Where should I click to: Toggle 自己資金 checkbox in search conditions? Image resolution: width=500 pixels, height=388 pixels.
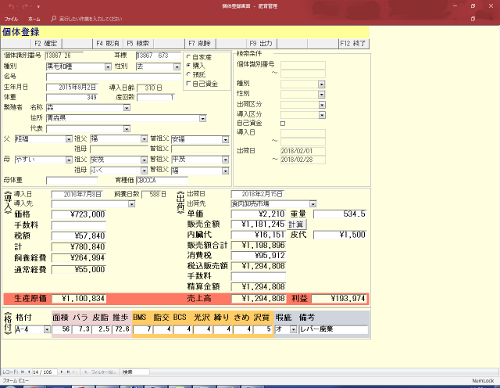(x=283, y=123)
